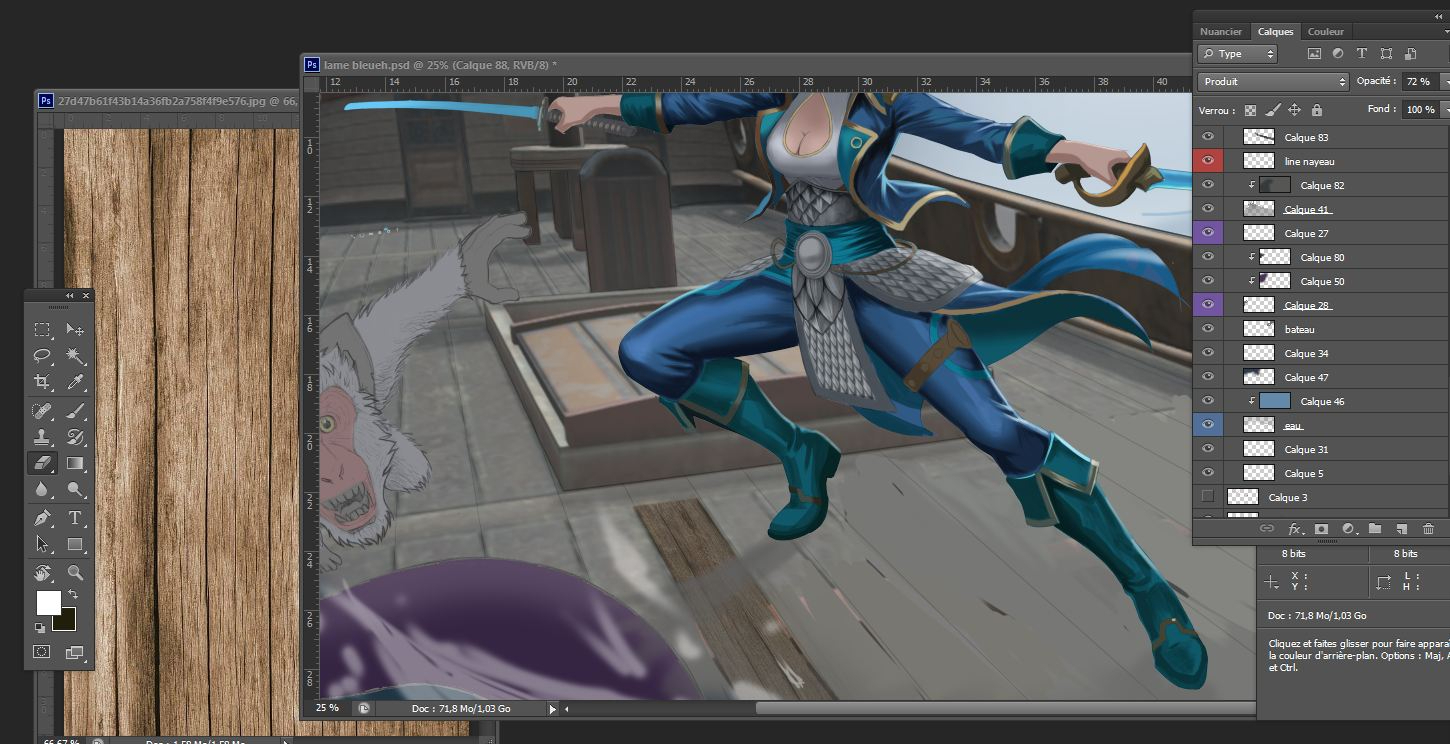Image resolution: width=1450 pixels, height=744 pixels.
Task: Select the Horizontal Type tool
Action: click(75, 518)
